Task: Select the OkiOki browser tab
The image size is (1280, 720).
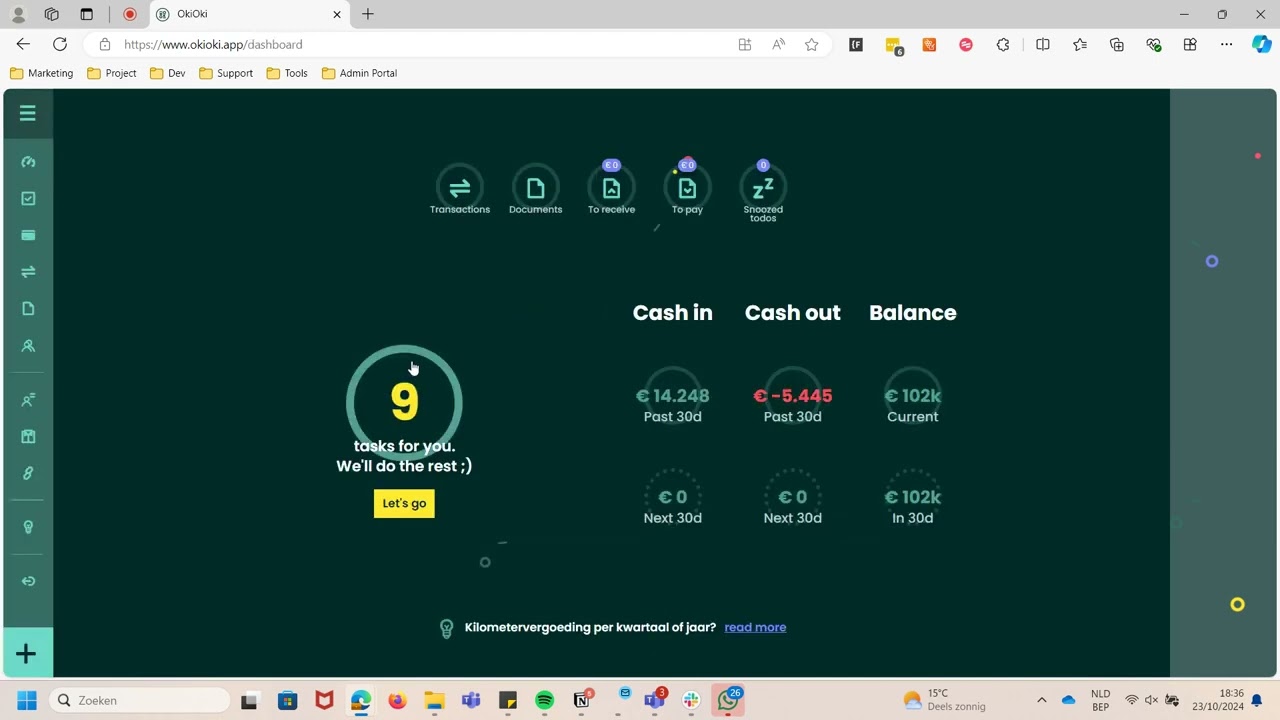Action: pos(248,14)
